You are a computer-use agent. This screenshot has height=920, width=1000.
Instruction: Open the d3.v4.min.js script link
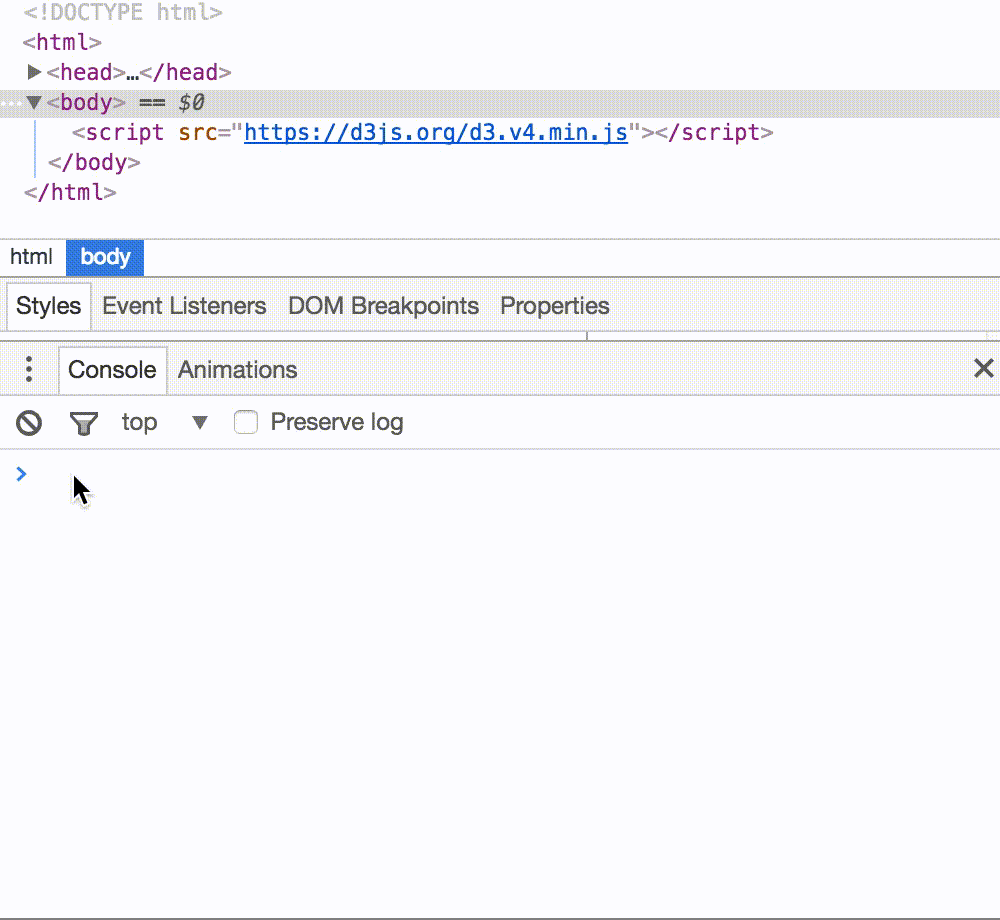pos(436,133)
